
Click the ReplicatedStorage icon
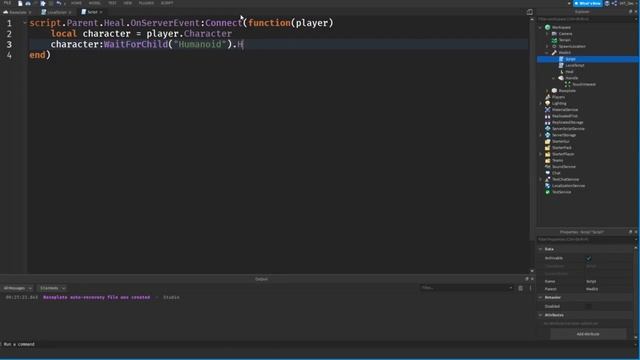548,122
